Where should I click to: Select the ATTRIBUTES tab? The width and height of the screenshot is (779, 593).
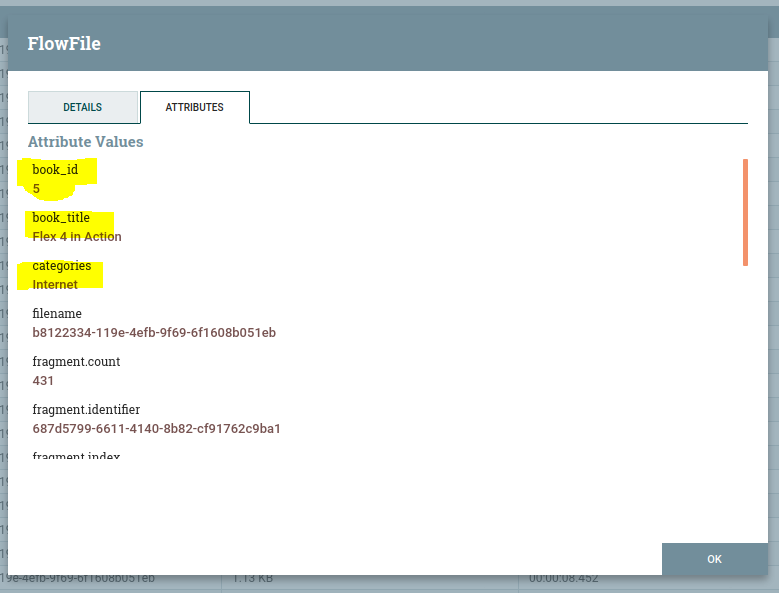point(194,107)
